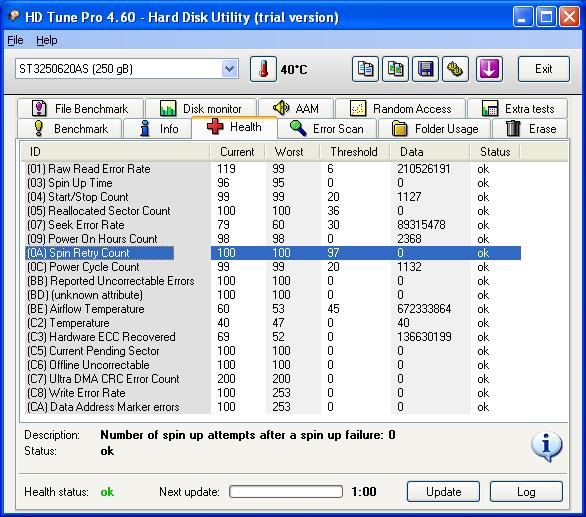Switch to the Benchmark tab
Viewport: 586px width, 517px height.
tap(70, 129)
